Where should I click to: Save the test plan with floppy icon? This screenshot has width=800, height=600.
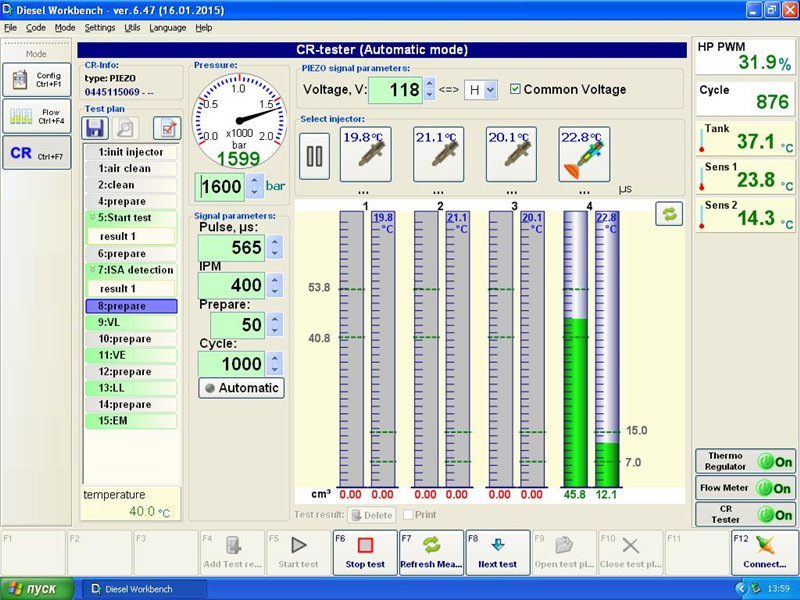[x=95, y=128]
